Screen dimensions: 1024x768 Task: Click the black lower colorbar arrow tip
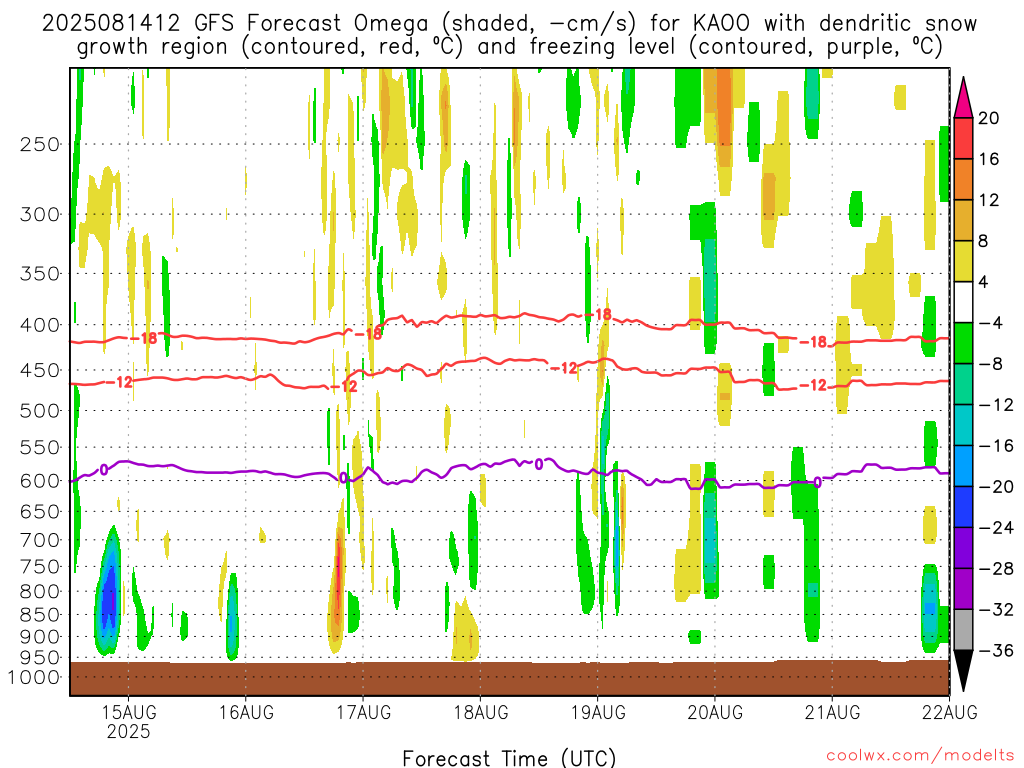coord(963,671)
